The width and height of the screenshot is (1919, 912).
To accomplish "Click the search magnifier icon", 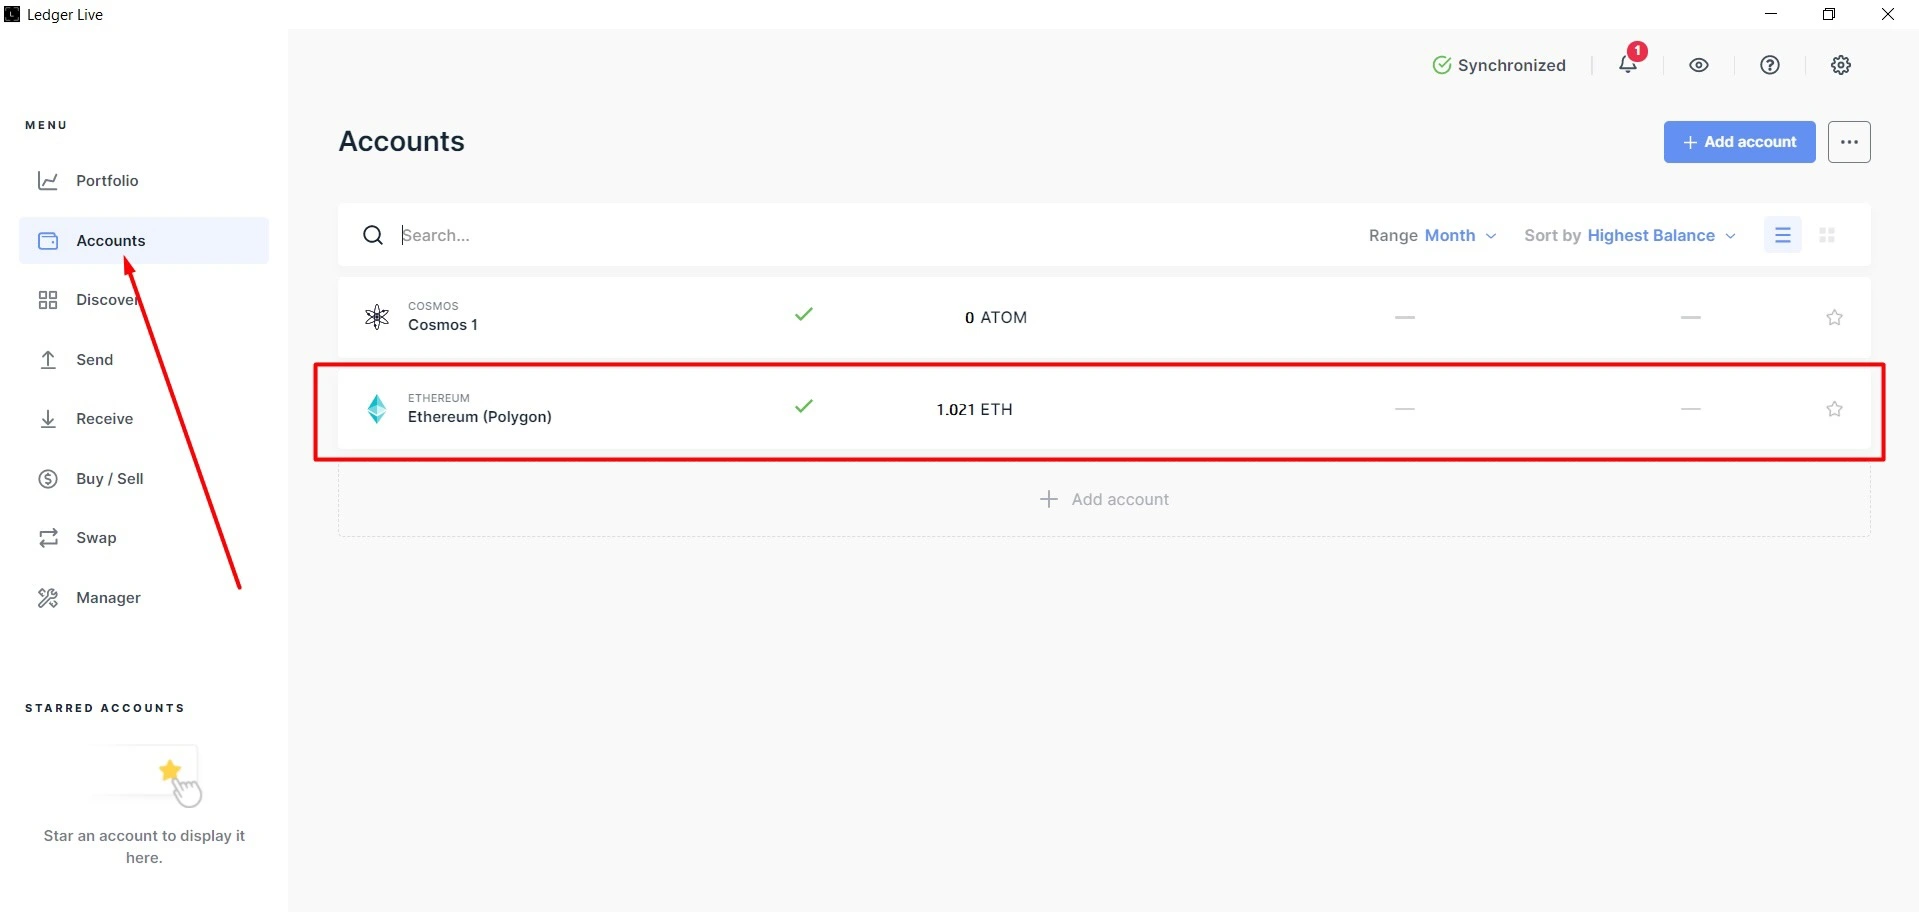I will point(373,235).
